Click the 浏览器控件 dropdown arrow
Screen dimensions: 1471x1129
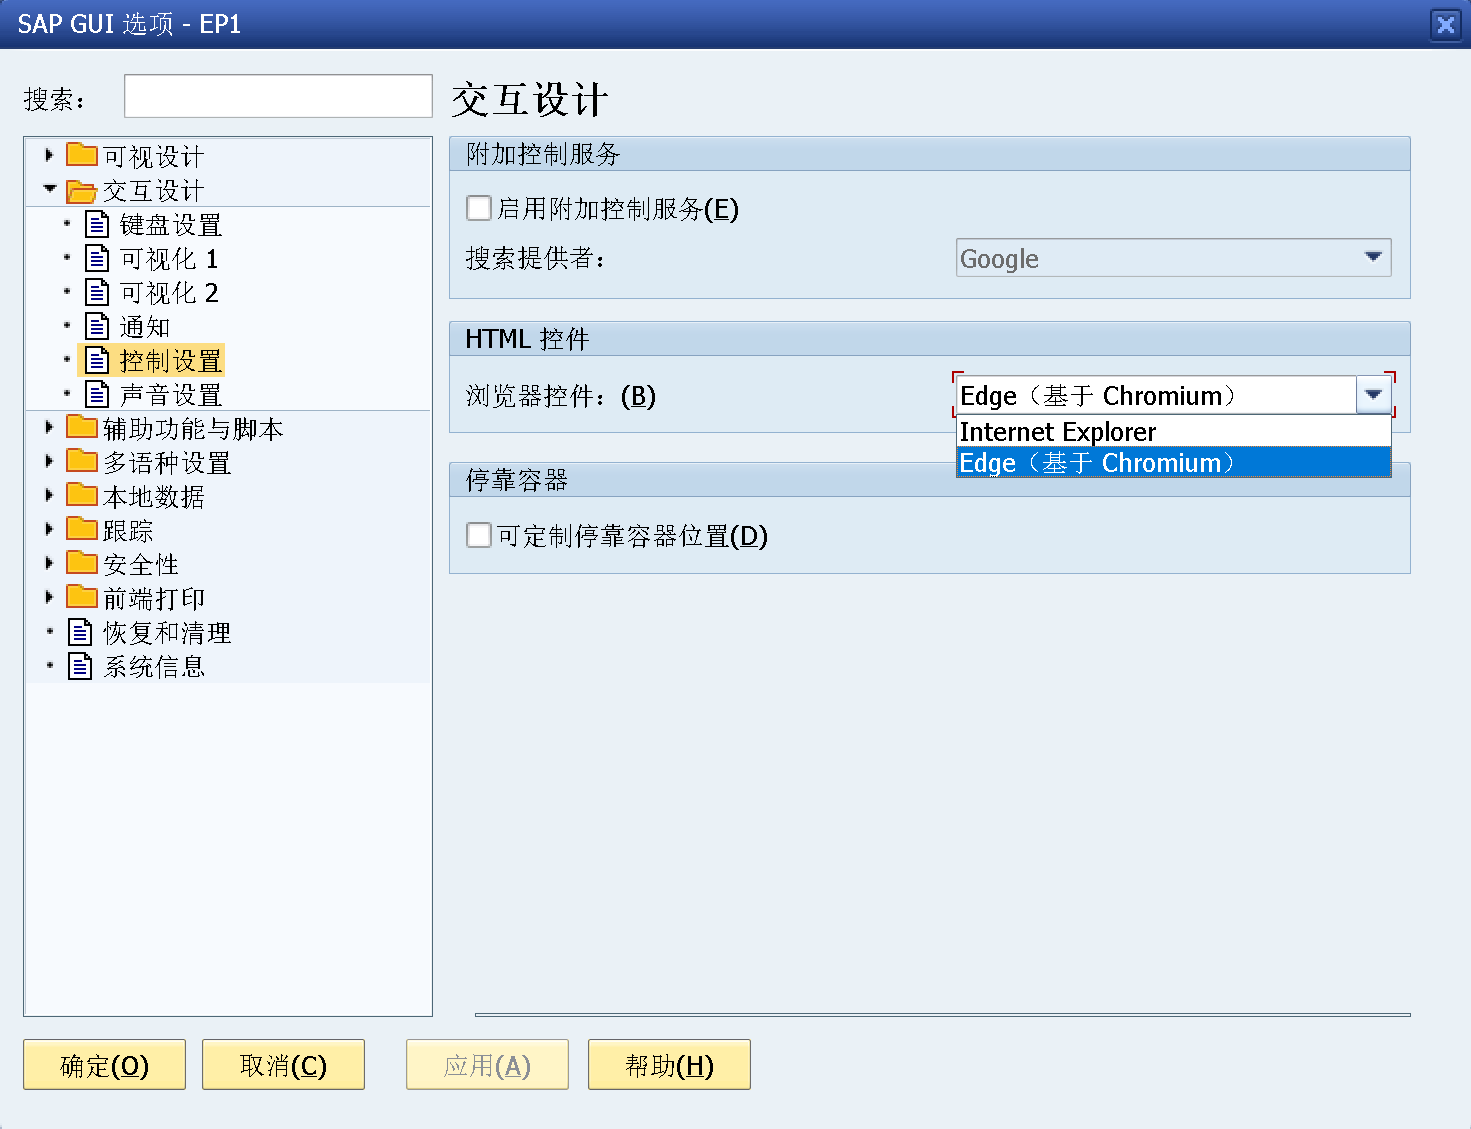point(1372,395)
